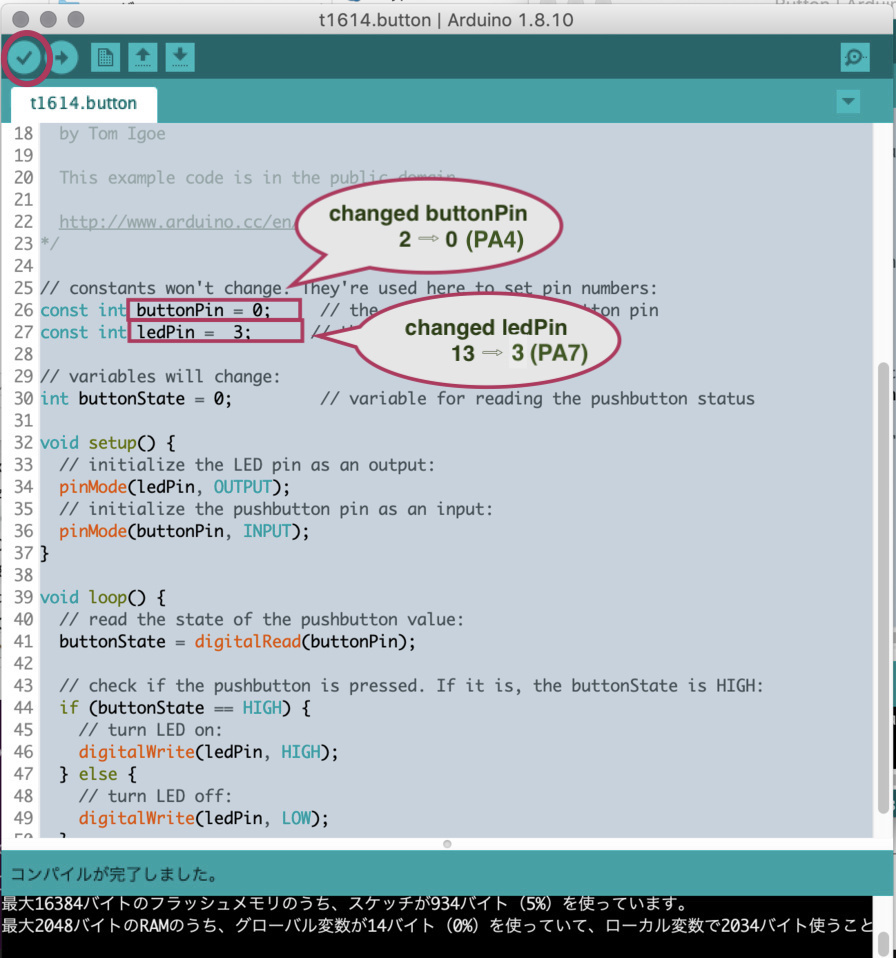Click '// check if the pushbutton is pressed' comment
Viewport: 896px width, 958px height.
[411, 686]
